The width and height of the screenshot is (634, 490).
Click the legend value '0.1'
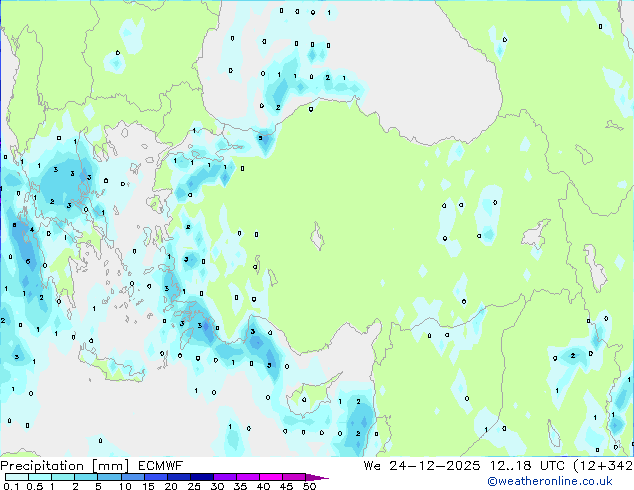tap(12, 486)
